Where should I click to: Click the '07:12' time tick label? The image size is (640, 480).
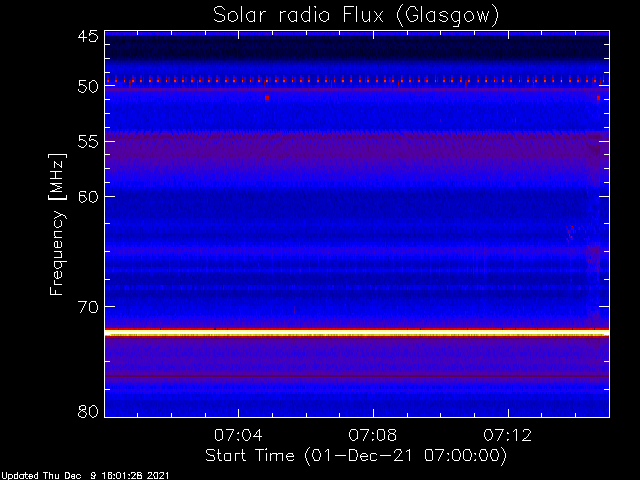(508, 435)
